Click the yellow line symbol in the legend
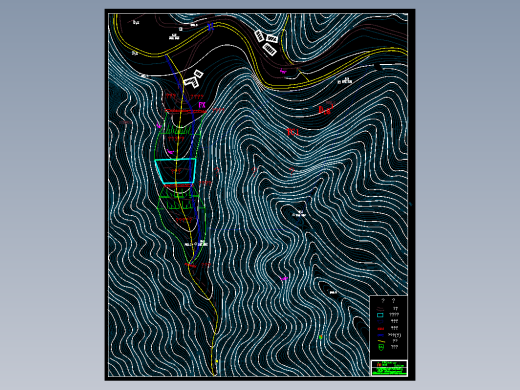520x390 pixels. click(381, 341)
